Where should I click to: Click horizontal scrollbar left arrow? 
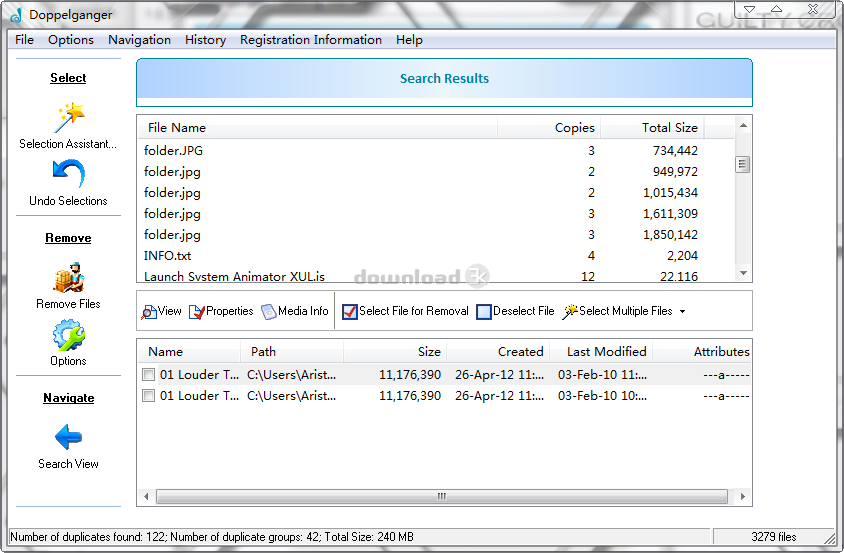coord(146,496)
